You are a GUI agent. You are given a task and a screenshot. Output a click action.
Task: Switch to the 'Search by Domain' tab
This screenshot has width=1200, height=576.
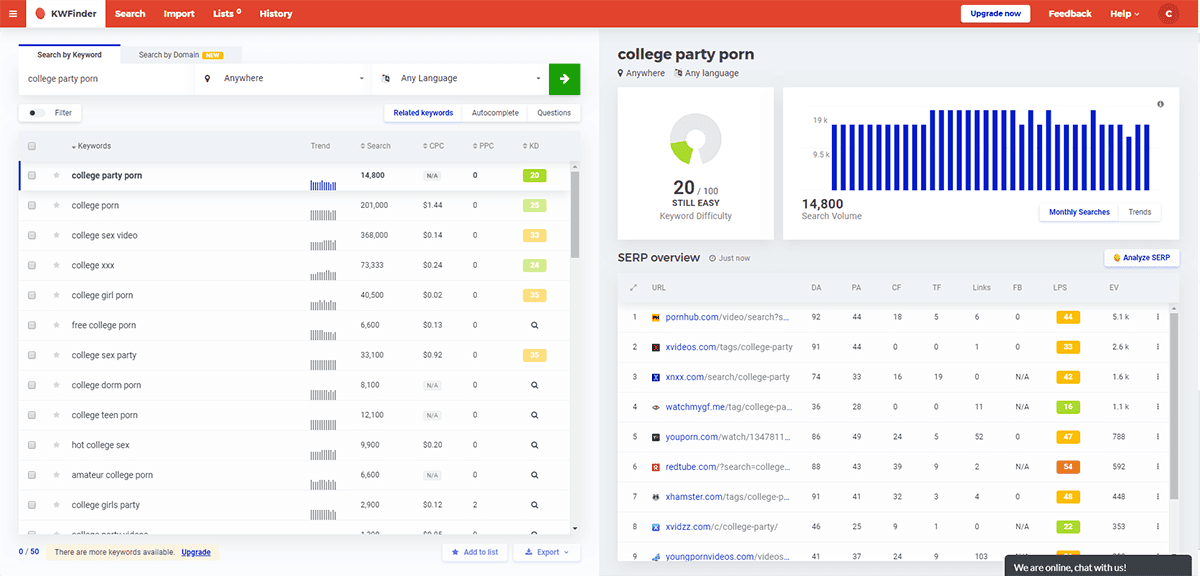click(x=180, y=55)
